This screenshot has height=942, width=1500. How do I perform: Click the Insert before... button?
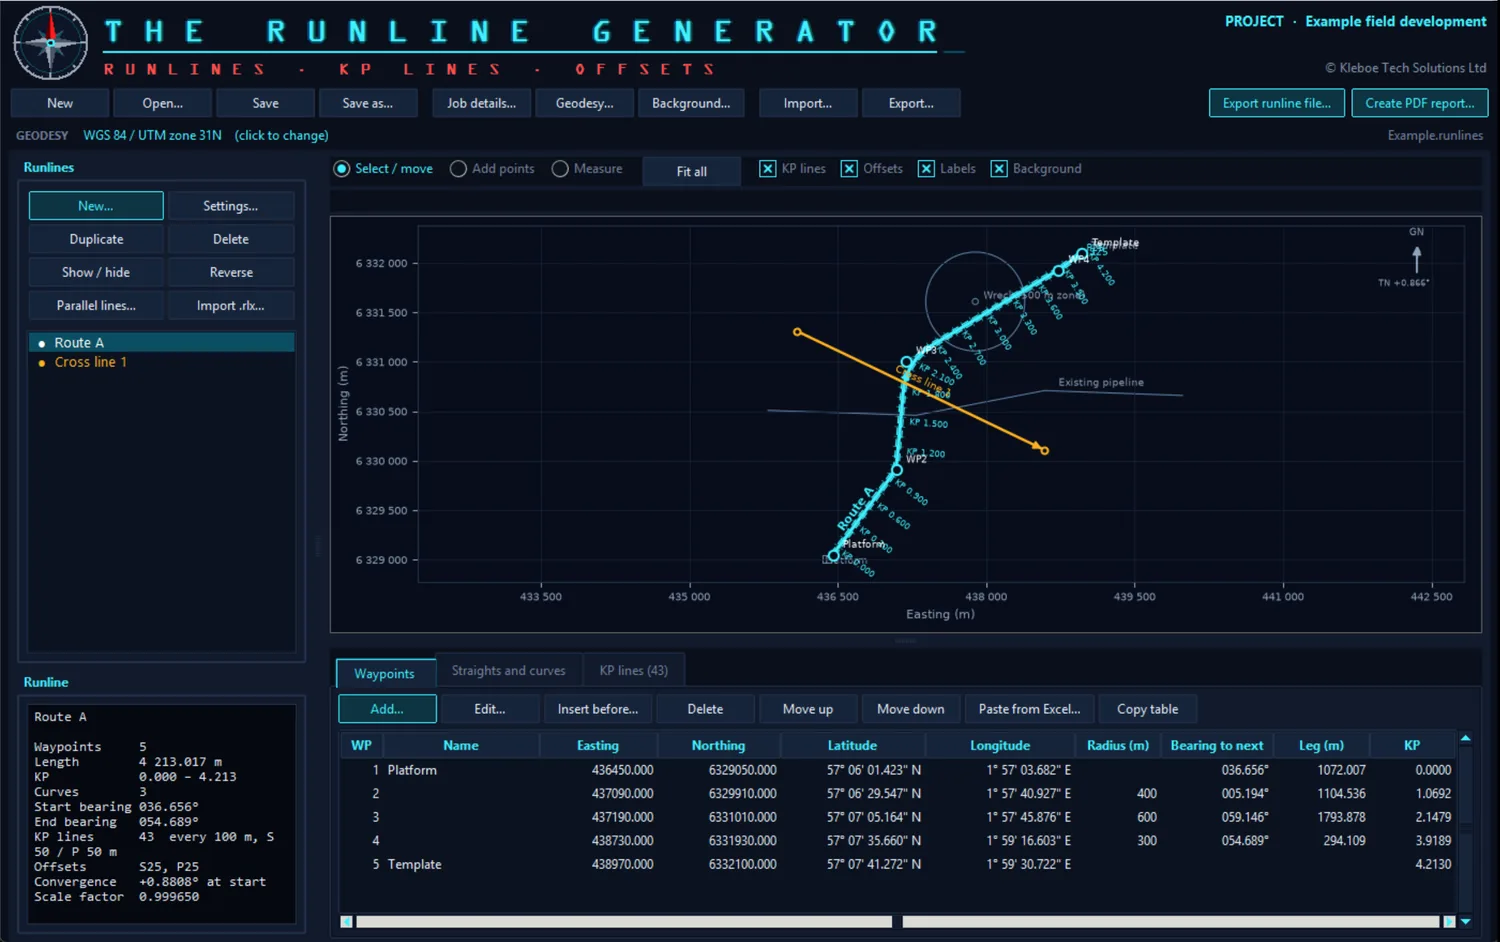(x=598, y=709)
